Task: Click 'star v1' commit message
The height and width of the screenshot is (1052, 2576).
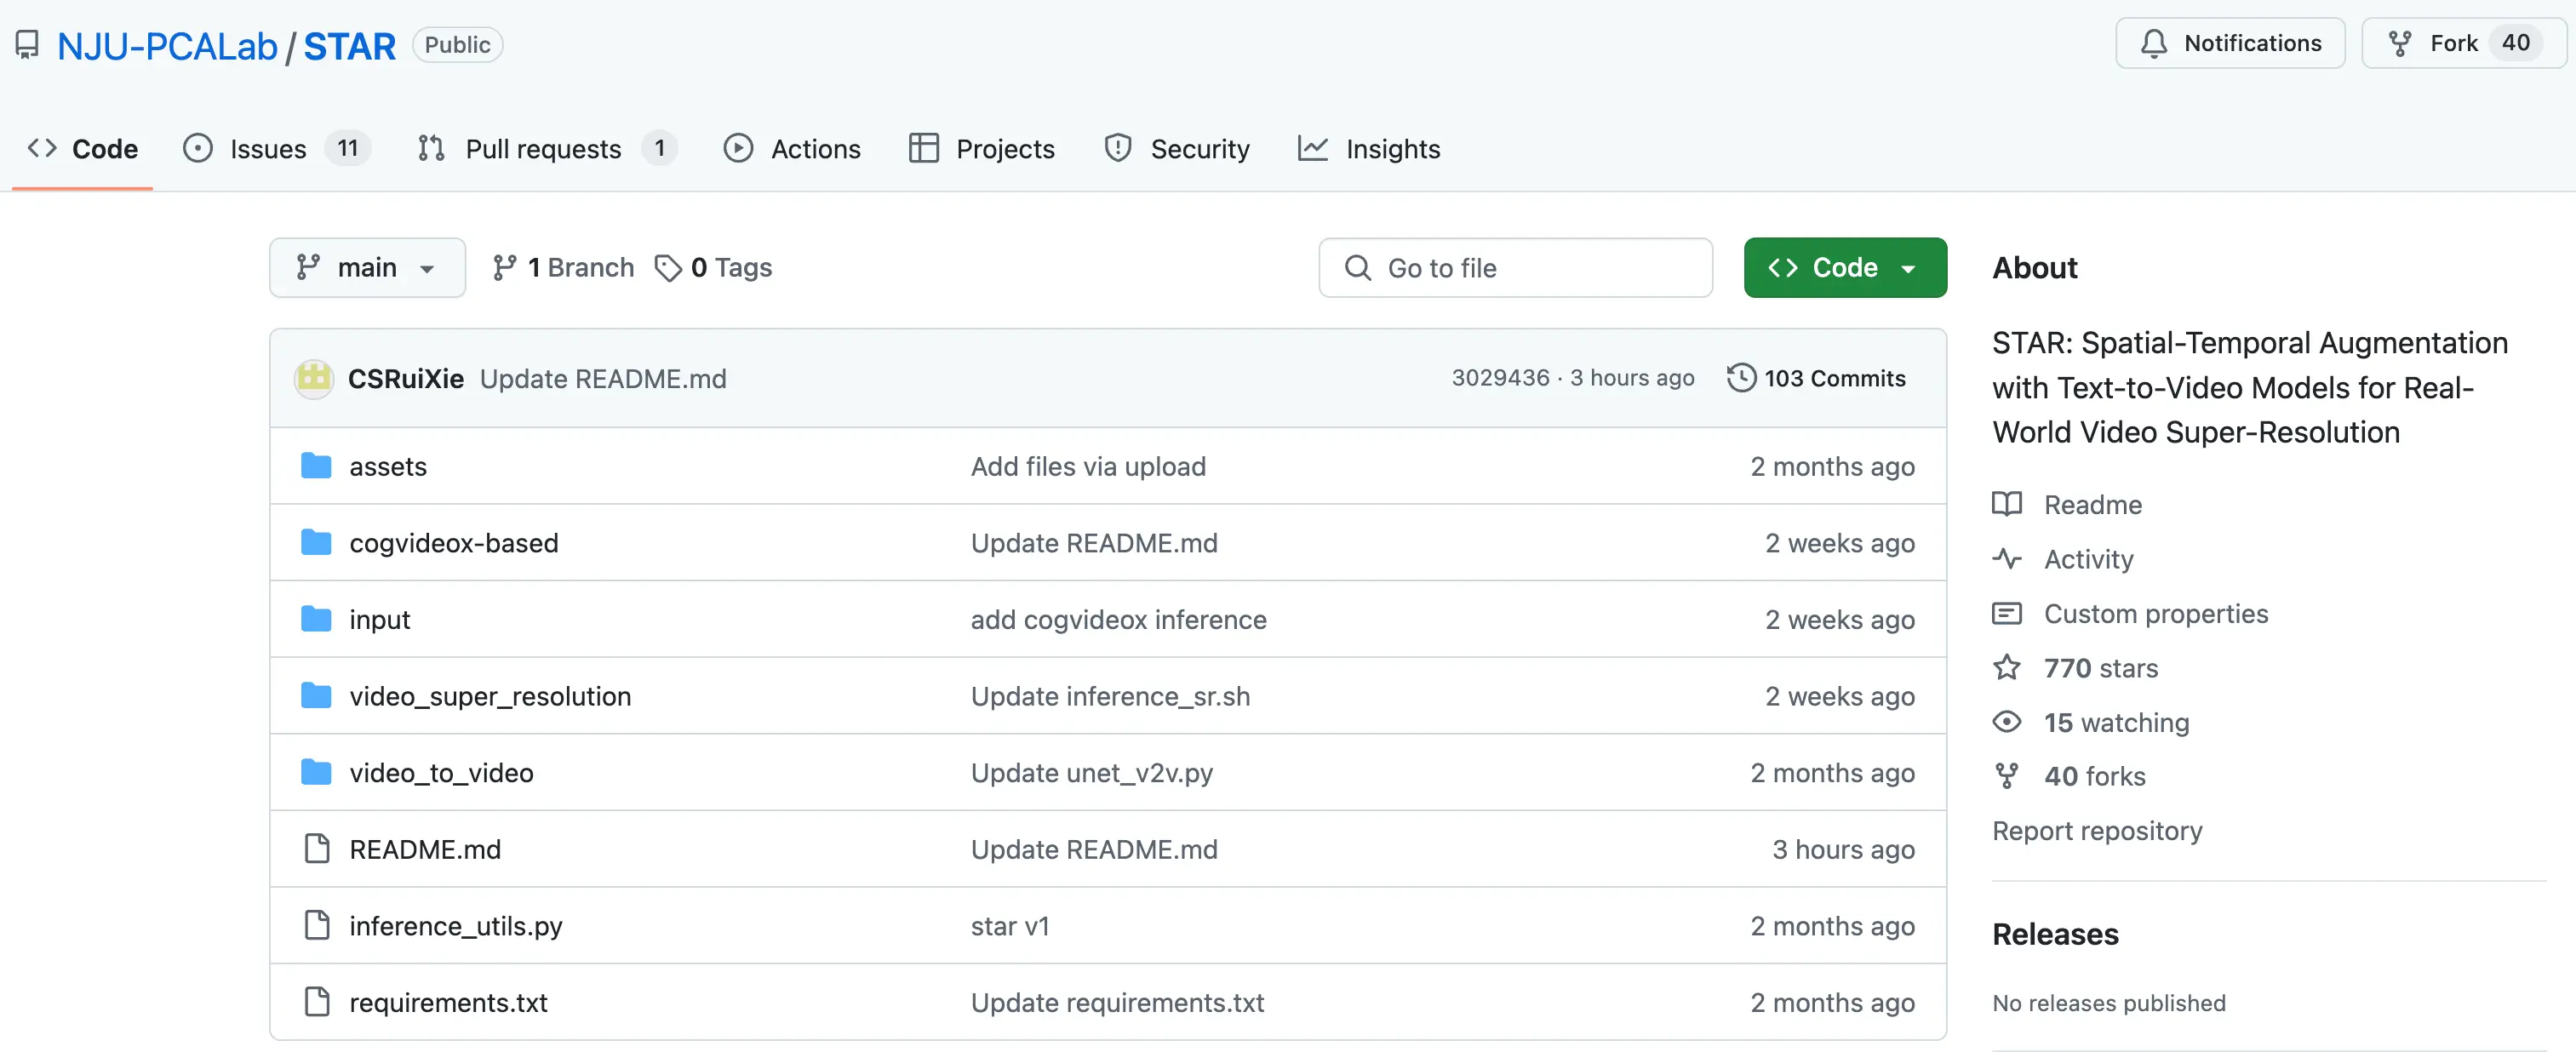Action: (1009, 925)
